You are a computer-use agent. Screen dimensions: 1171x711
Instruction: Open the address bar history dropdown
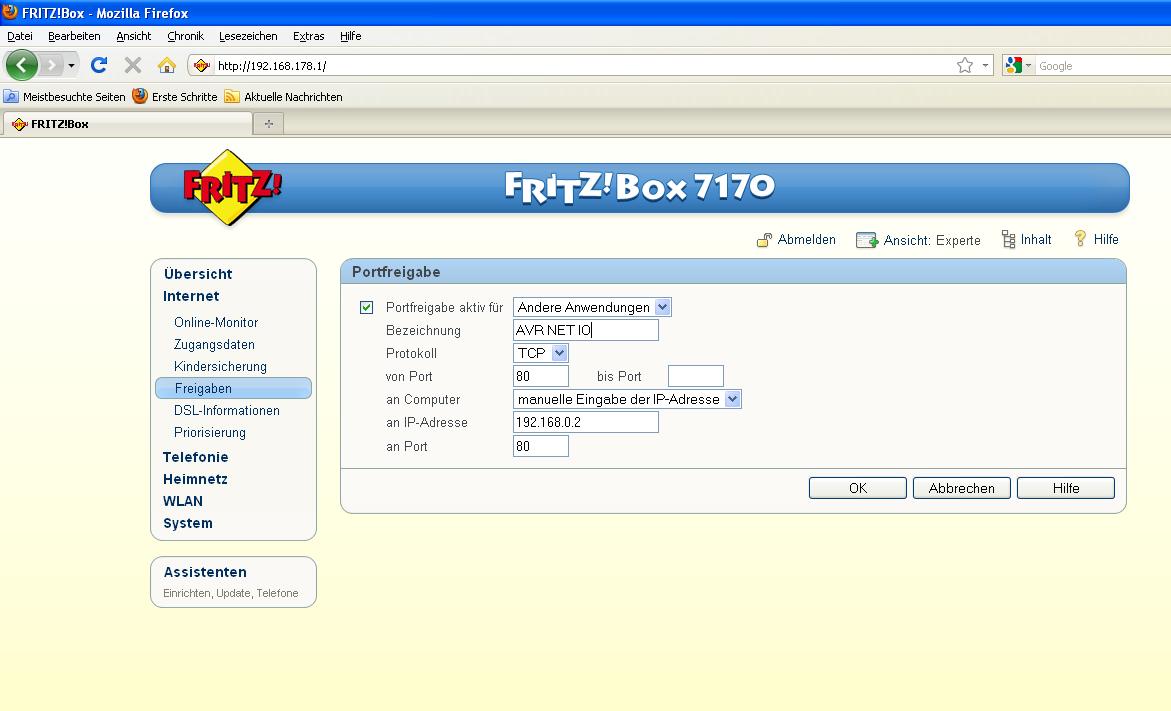click(x=985, y=66)
